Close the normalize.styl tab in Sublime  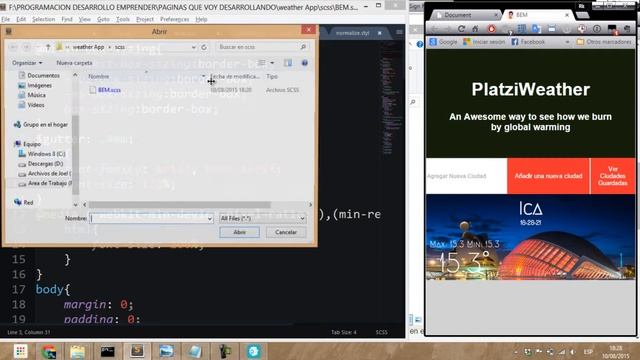pos(380,33)
